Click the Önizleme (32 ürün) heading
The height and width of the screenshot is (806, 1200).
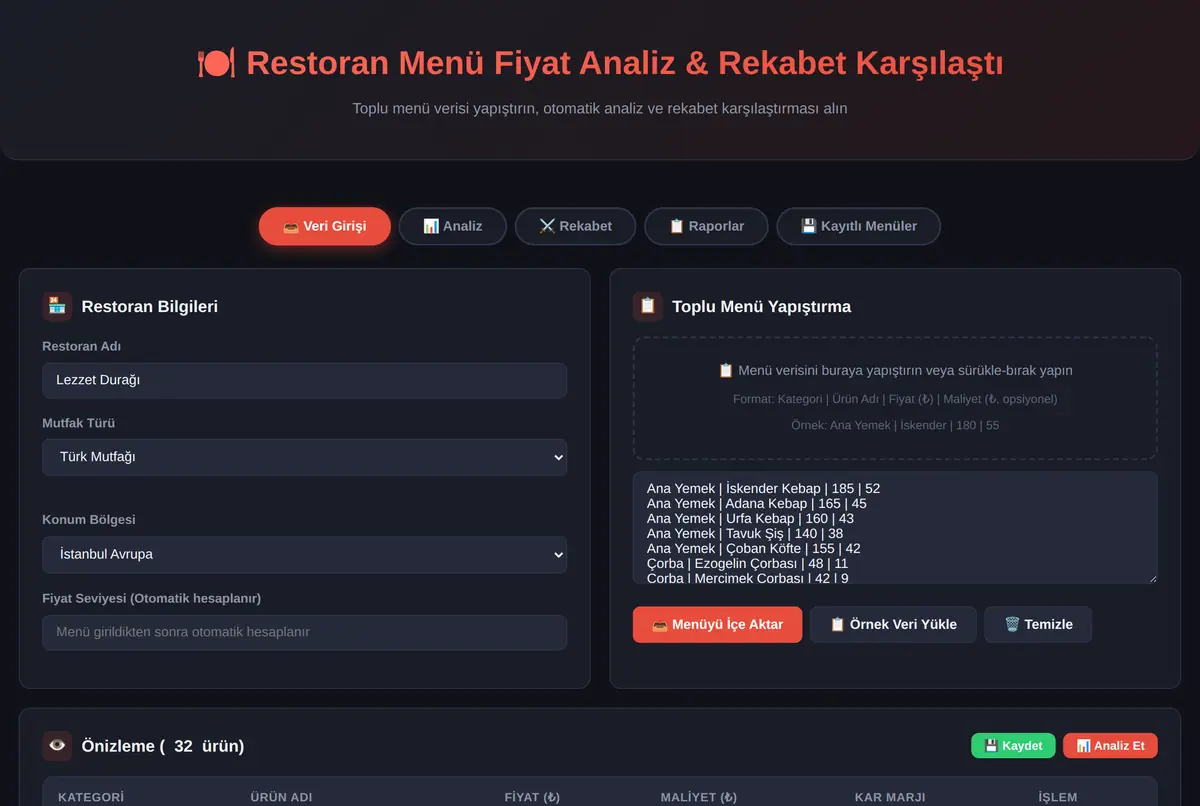tap(163, 746)
